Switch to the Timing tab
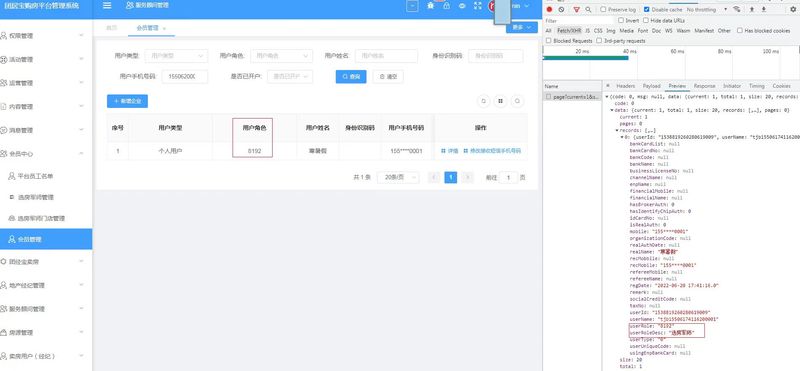This screenshot has height=371, width=800. click(757, 86)
